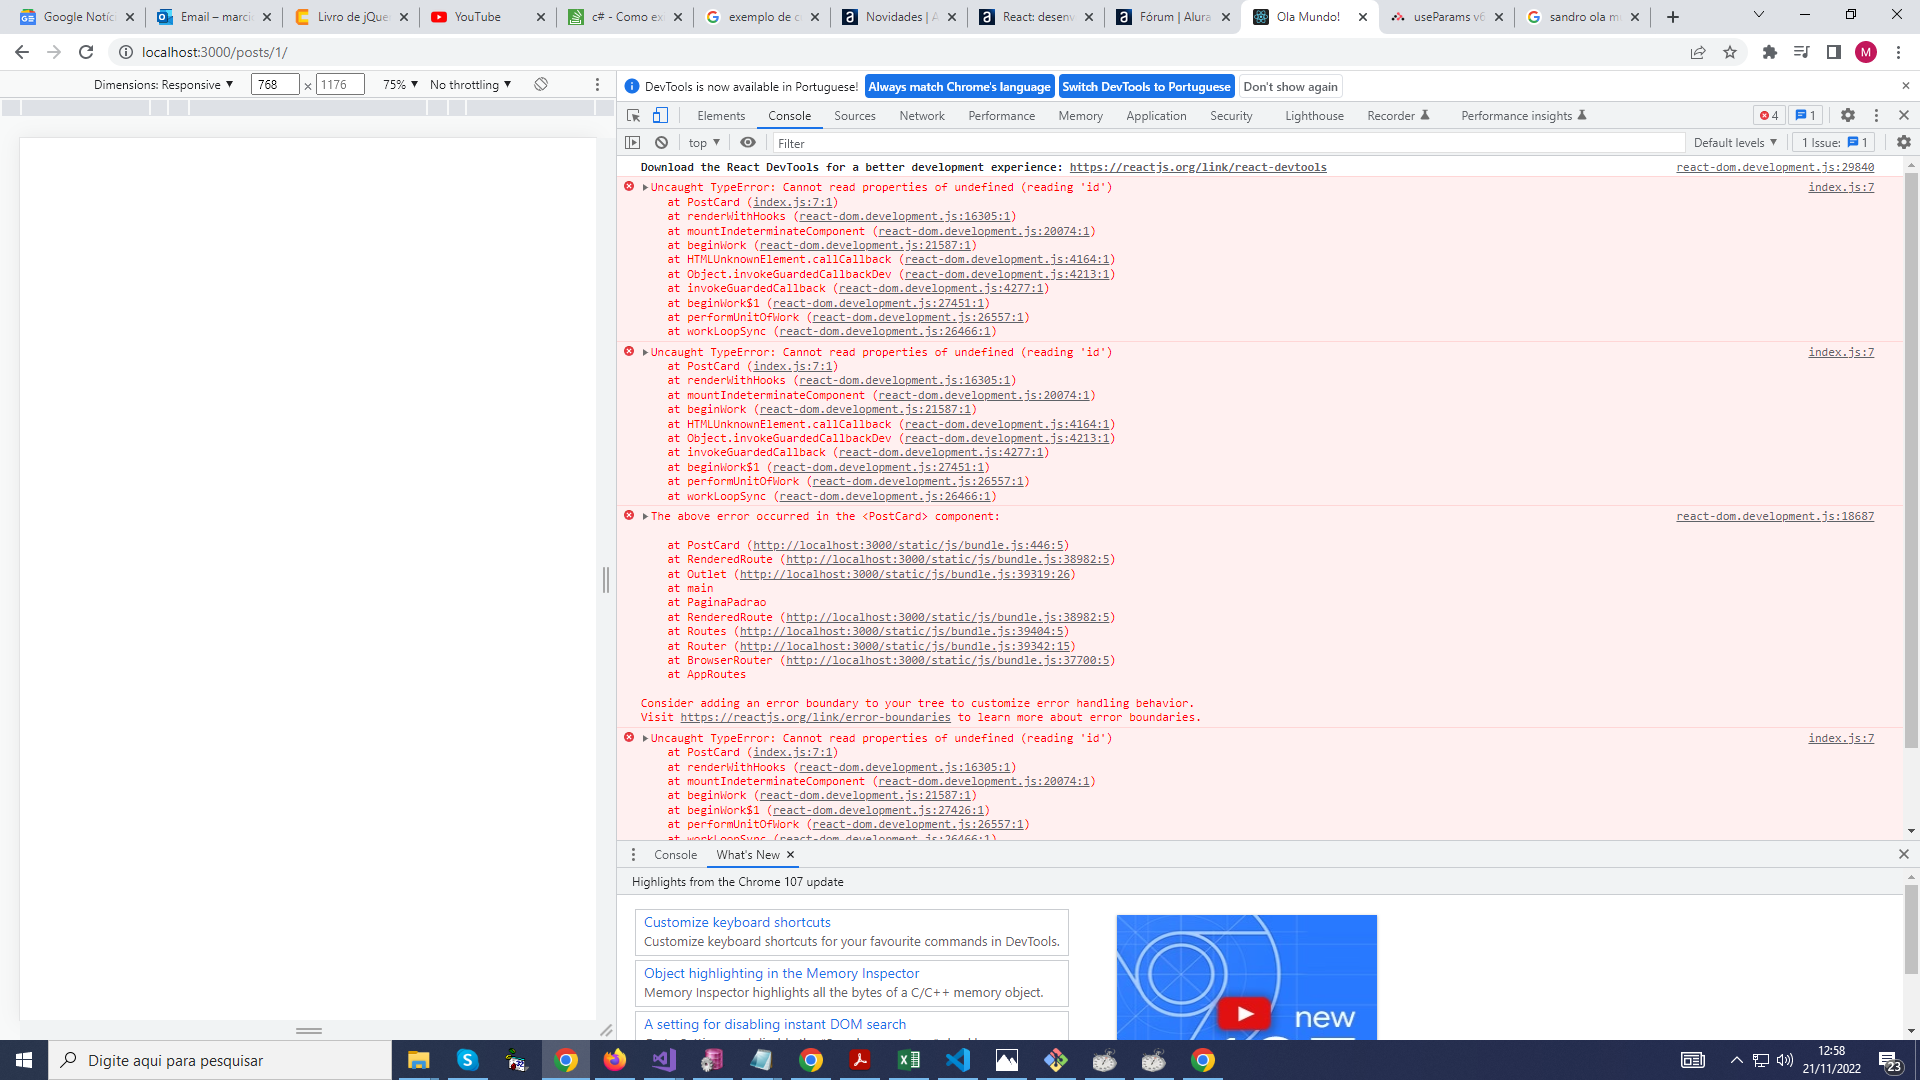Screen dimensions: 1920x1080
Task: Switch to the Sources tab
Action: tap(855, 116)
